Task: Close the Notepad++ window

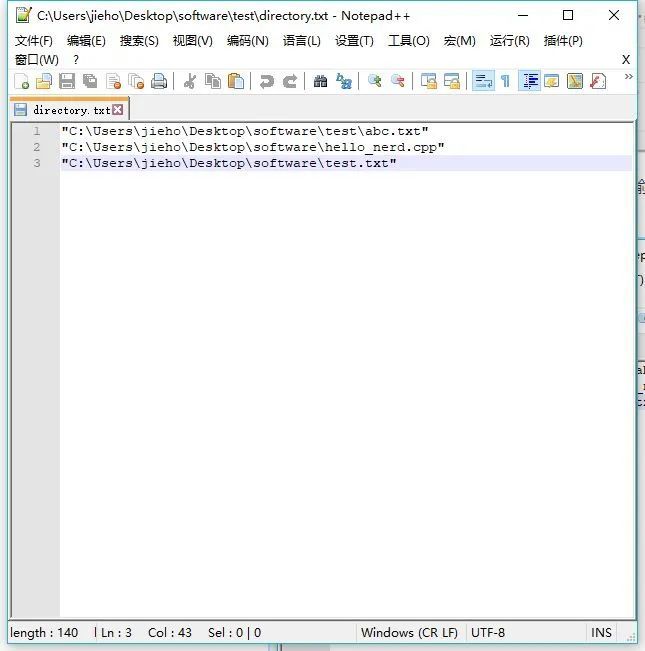Action: pyautogui.click(x=614, y=15)
